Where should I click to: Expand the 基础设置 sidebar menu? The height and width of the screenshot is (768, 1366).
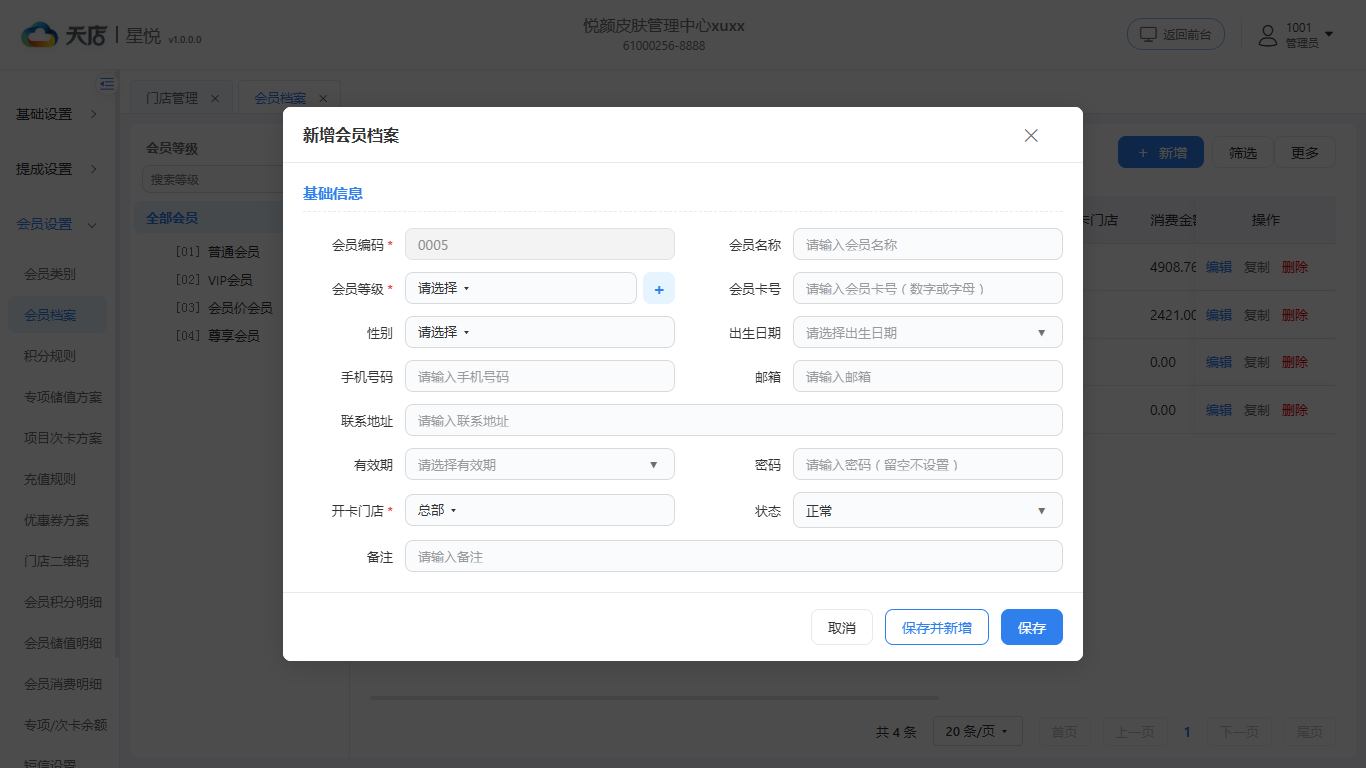(x=58, y=114)
